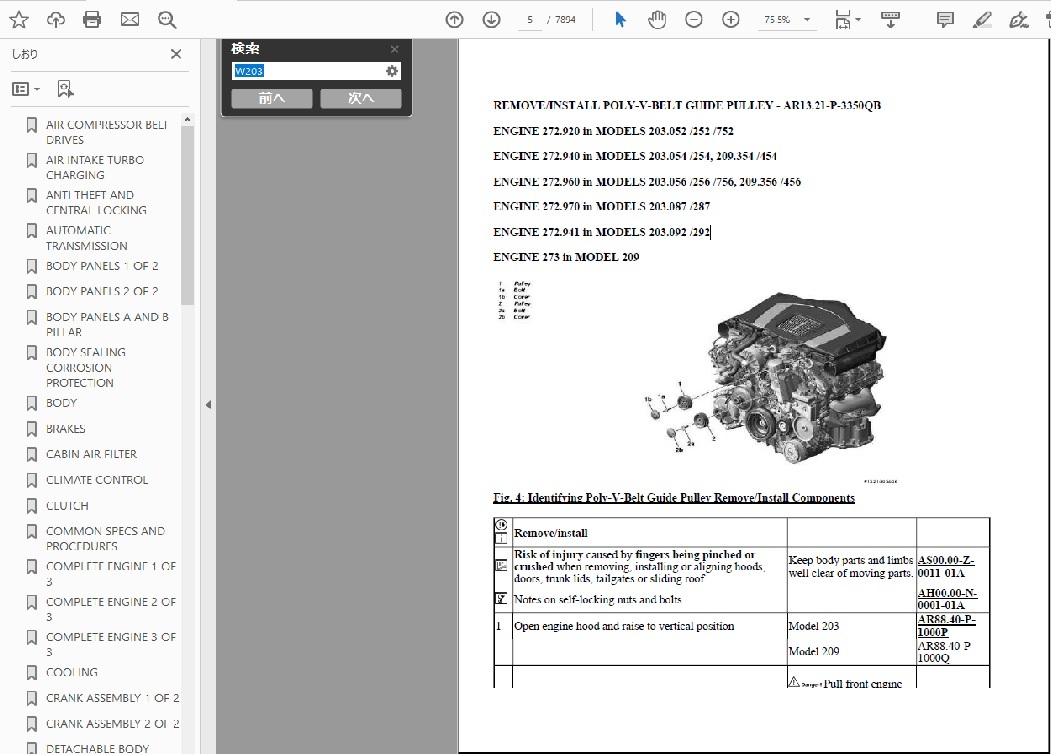Choose the arrow selection tool
This screenshot has height=754, width=1051.
(x=620, y=19)
